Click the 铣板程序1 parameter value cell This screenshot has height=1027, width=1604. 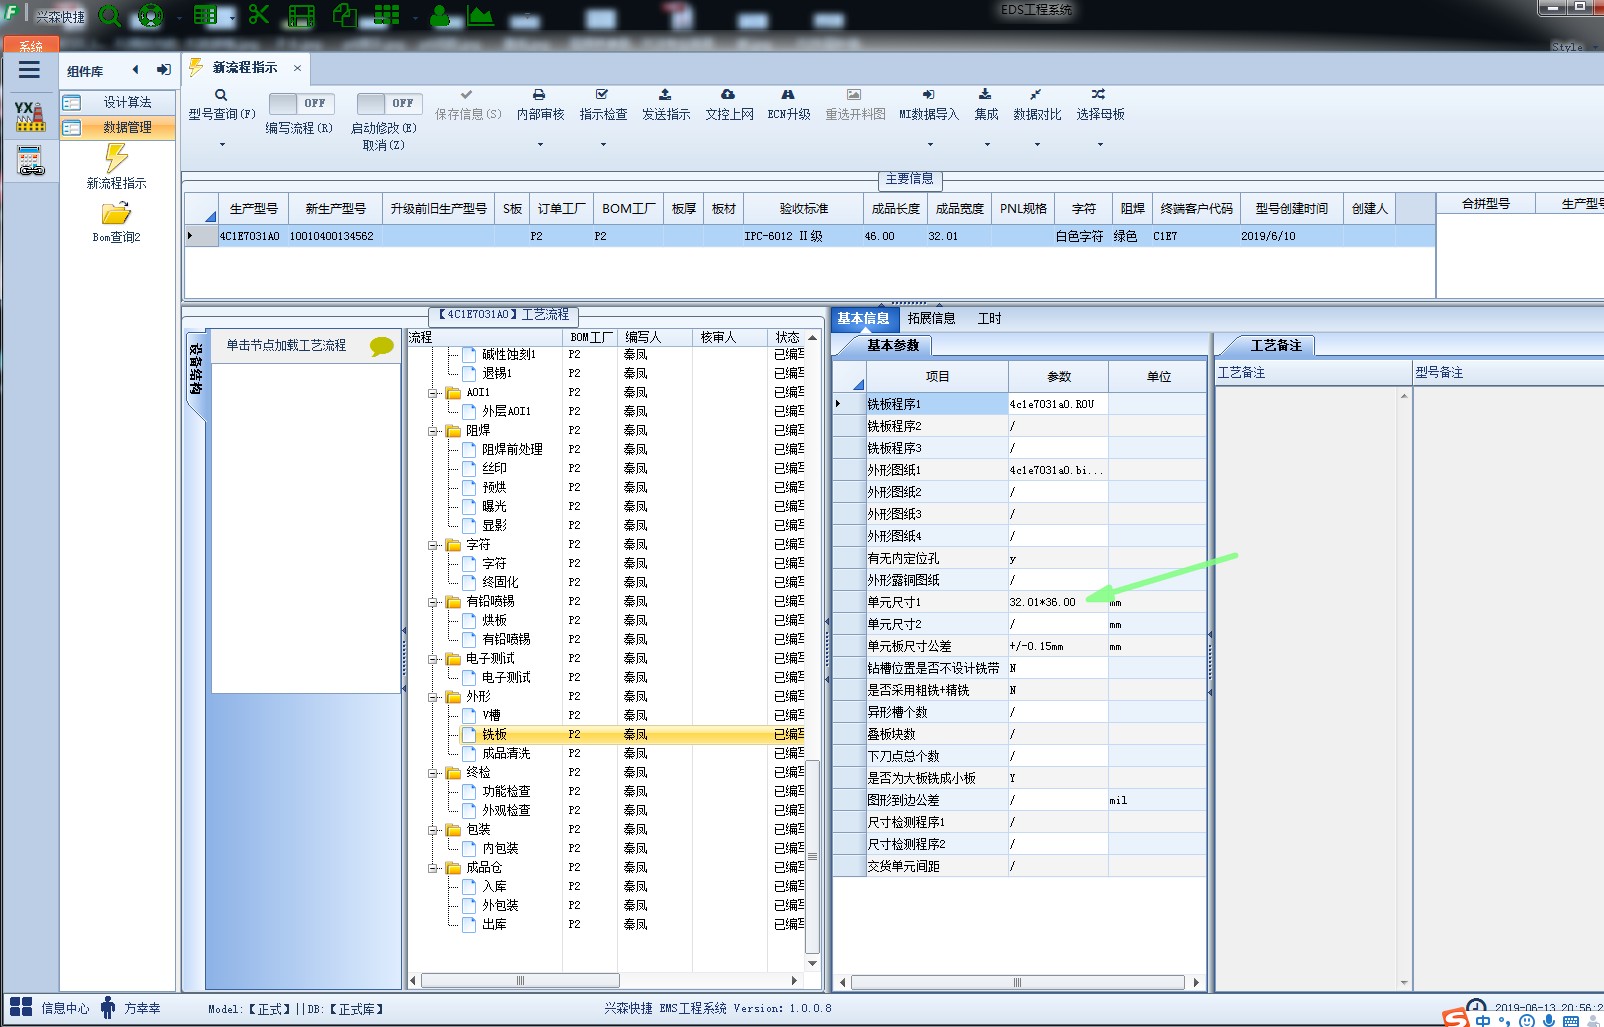(x=1058, y=404)
